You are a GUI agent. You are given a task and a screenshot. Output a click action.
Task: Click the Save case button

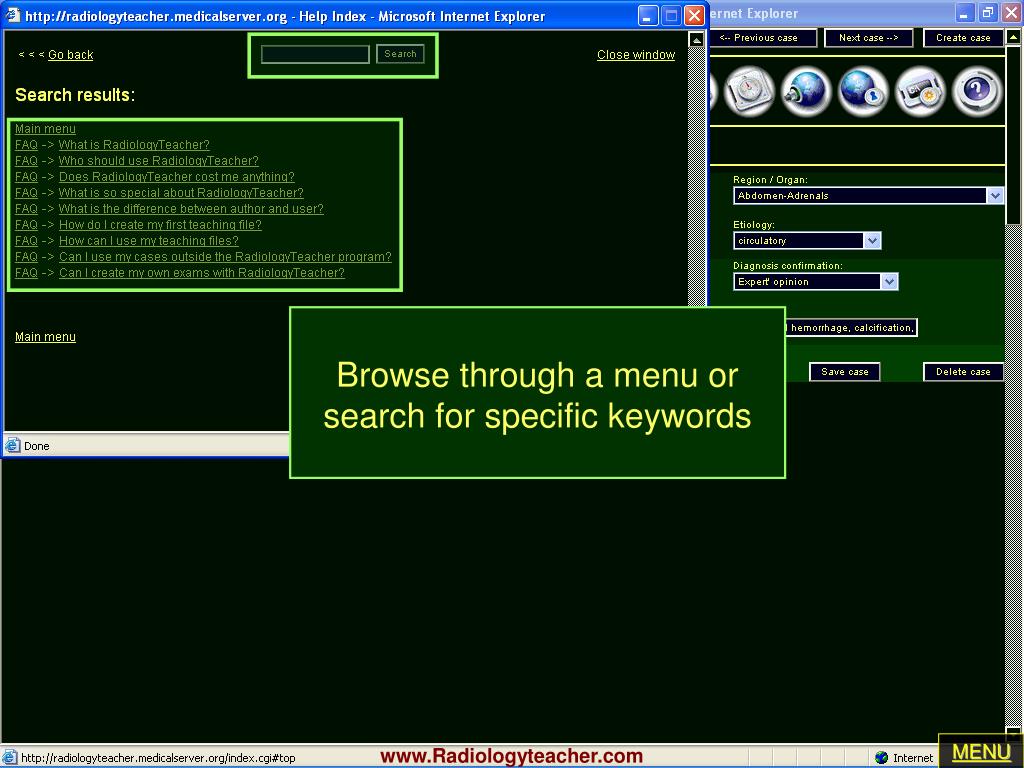tap(844, 372)
